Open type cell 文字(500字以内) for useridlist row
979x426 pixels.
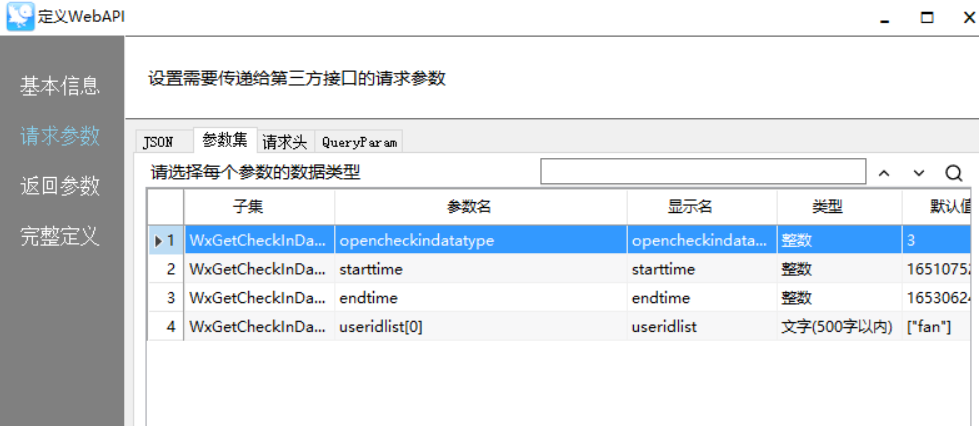838,326
